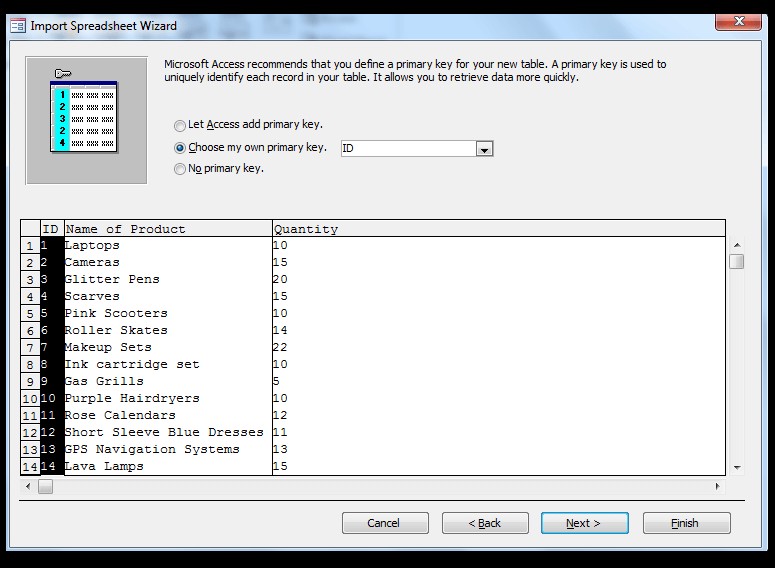The height and width of the screenshot is (568, 775).
Task: Click row header number 1
Action: [30, 246]
